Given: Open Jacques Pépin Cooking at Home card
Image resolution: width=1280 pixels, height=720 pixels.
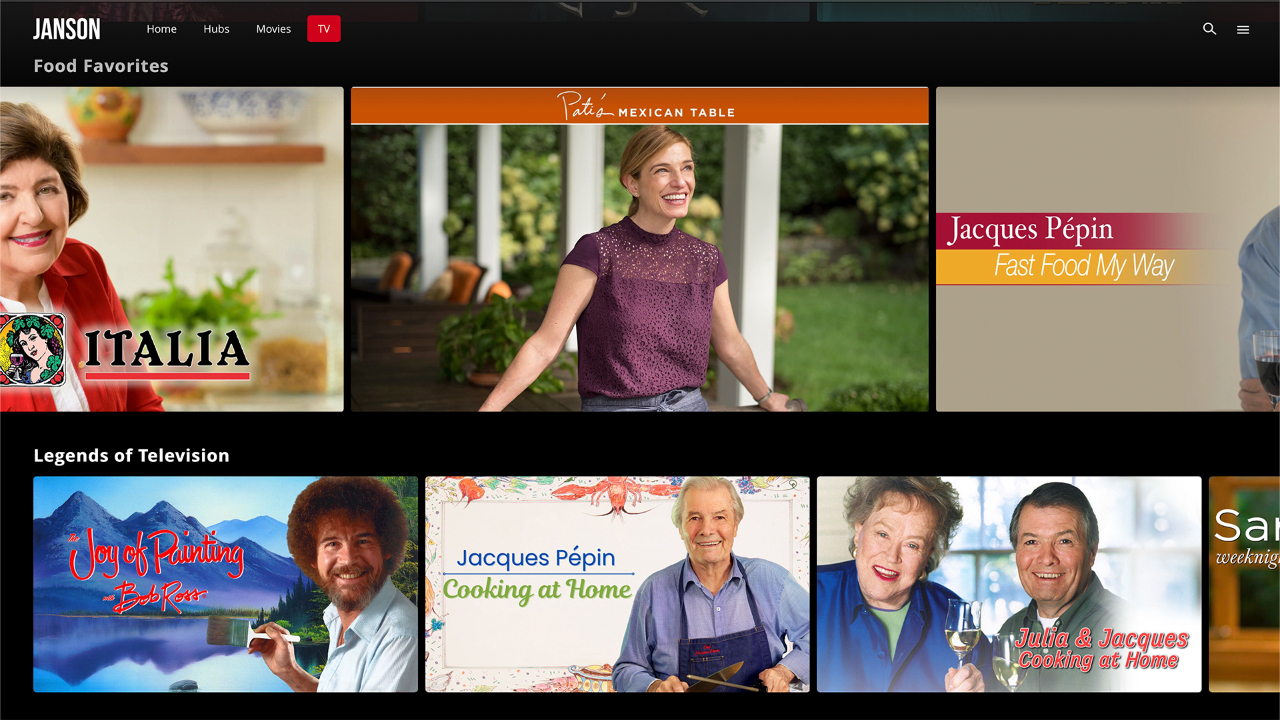Looking at the screenshot, I should pos(617,584).
